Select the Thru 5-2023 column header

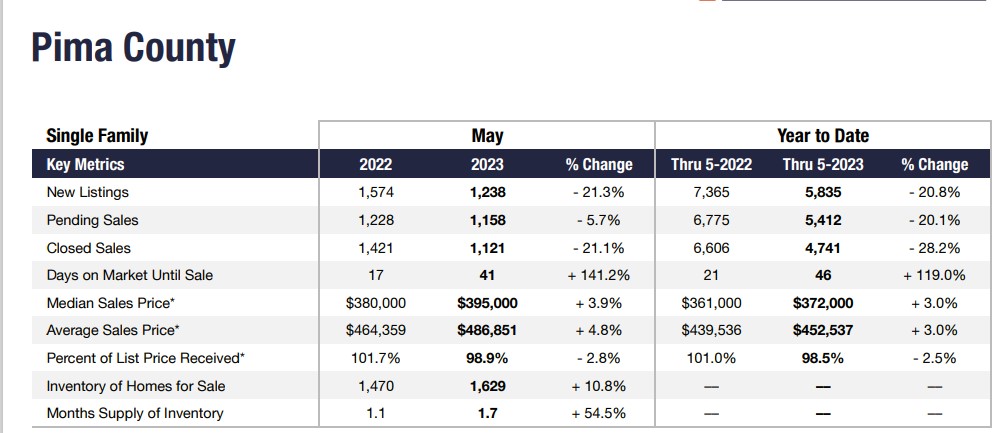(823, 164)
